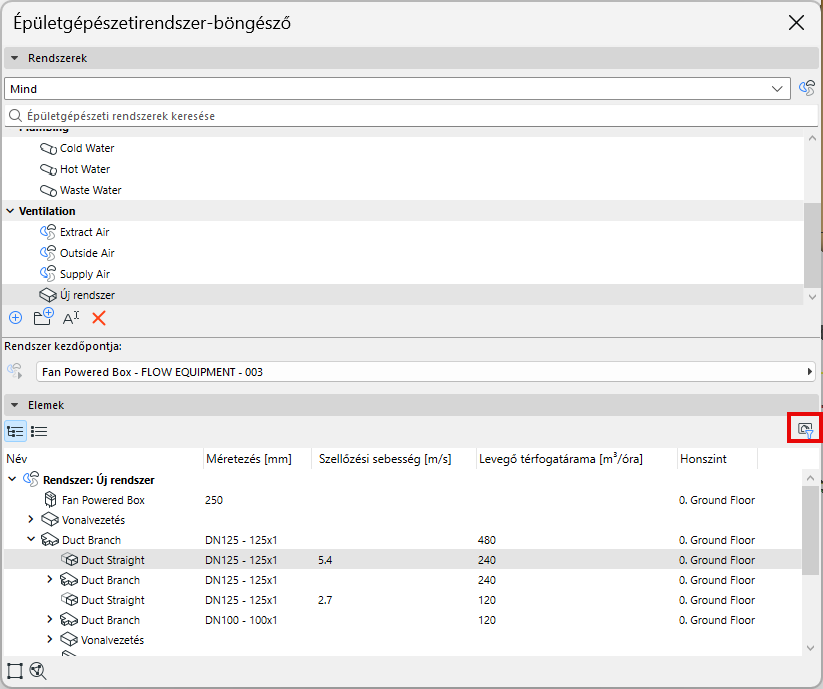Expand the Duct Branch row with 240 airflow

pyautogui.click(x=50, y=580)
